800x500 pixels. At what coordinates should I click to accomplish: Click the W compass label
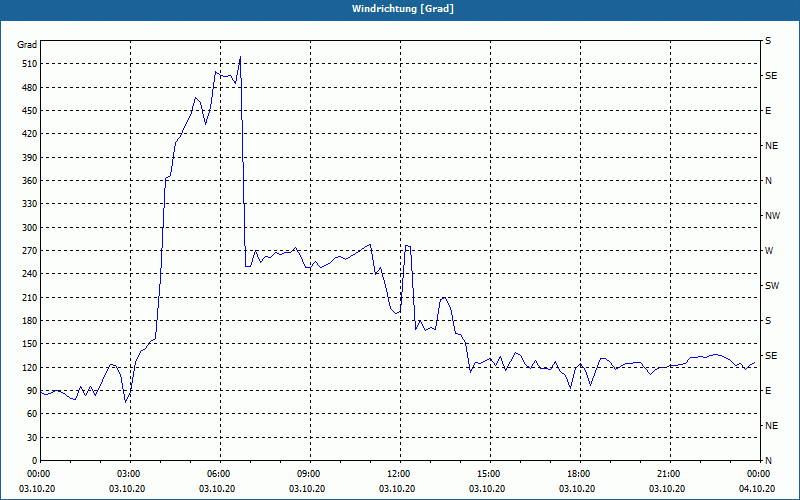pos(769,251)
